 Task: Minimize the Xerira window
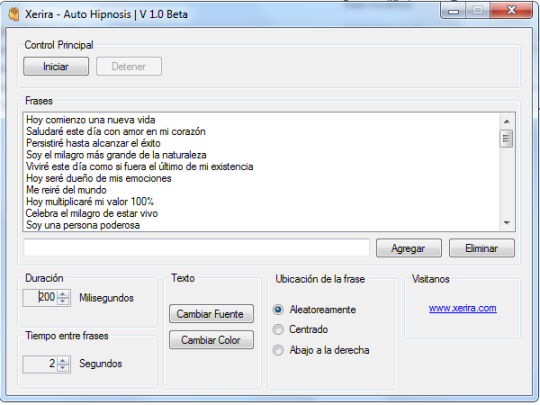[x=453, y=11]
